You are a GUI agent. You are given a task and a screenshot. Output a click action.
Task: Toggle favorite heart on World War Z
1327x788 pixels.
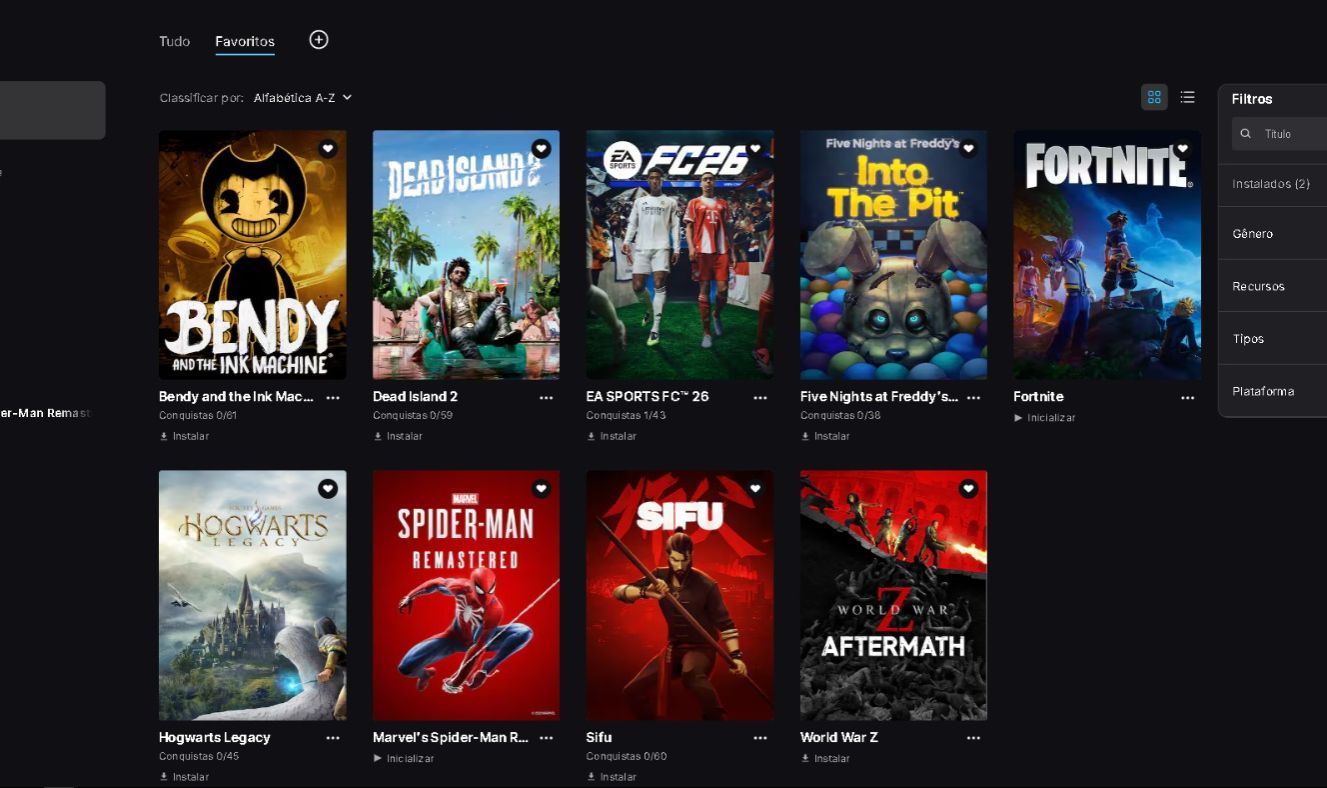click(968, 489)
